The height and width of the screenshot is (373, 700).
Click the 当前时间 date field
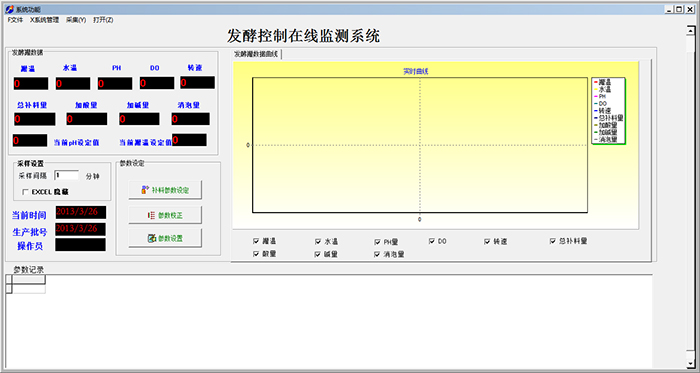[81, 212]
